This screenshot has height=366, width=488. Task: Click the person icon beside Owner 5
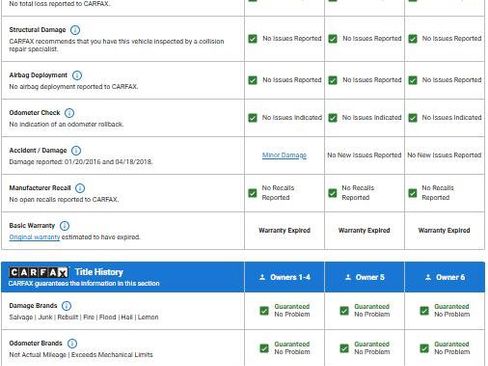coord(348,277)
